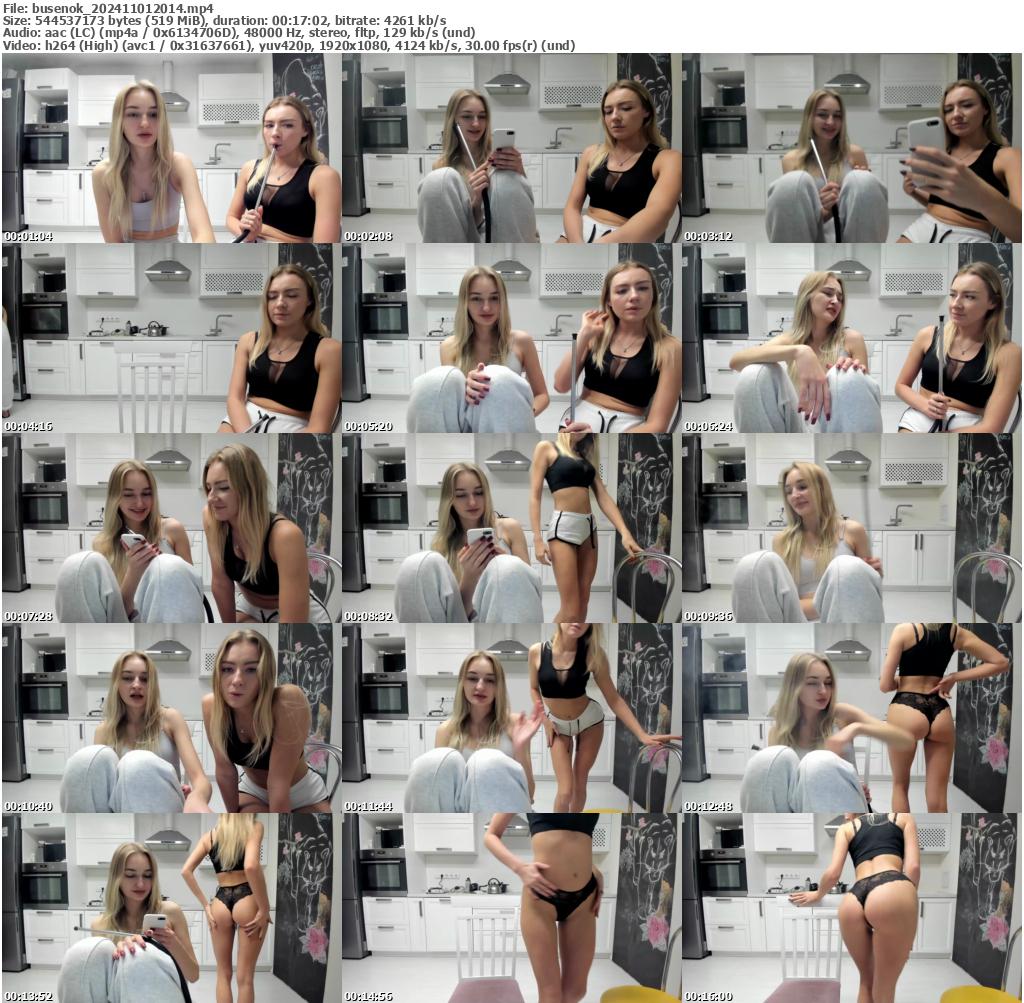Open the thumbnail at timestamp 00:02:08
The height and width of the screenshot is (1003, 1024).
512,148
